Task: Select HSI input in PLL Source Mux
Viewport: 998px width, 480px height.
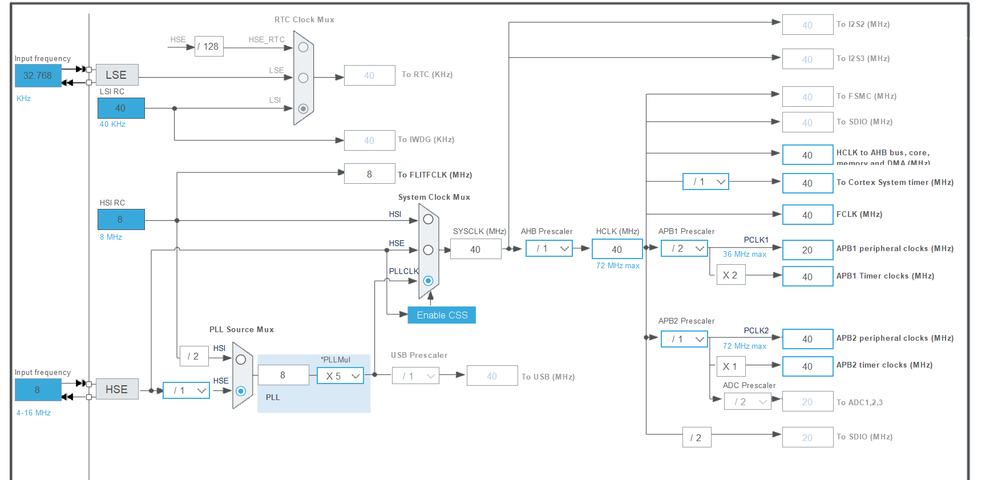Action: [241, 359]
